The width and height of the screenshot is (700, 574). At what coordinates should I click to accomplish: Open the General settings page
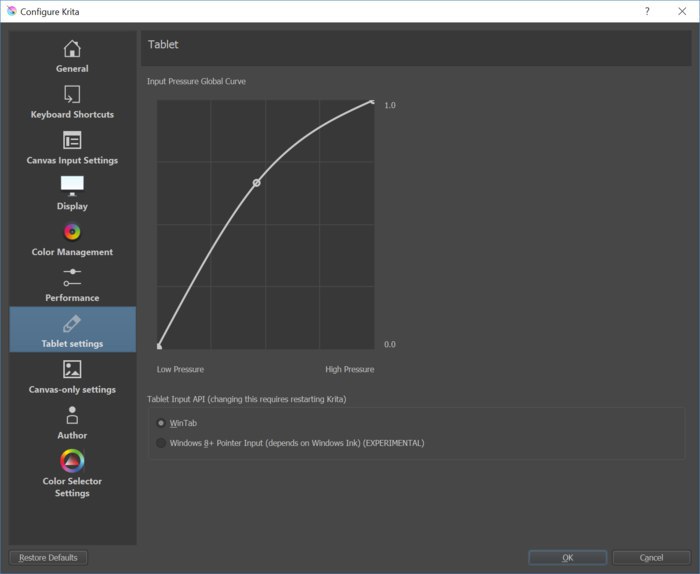tap(72, 56)
